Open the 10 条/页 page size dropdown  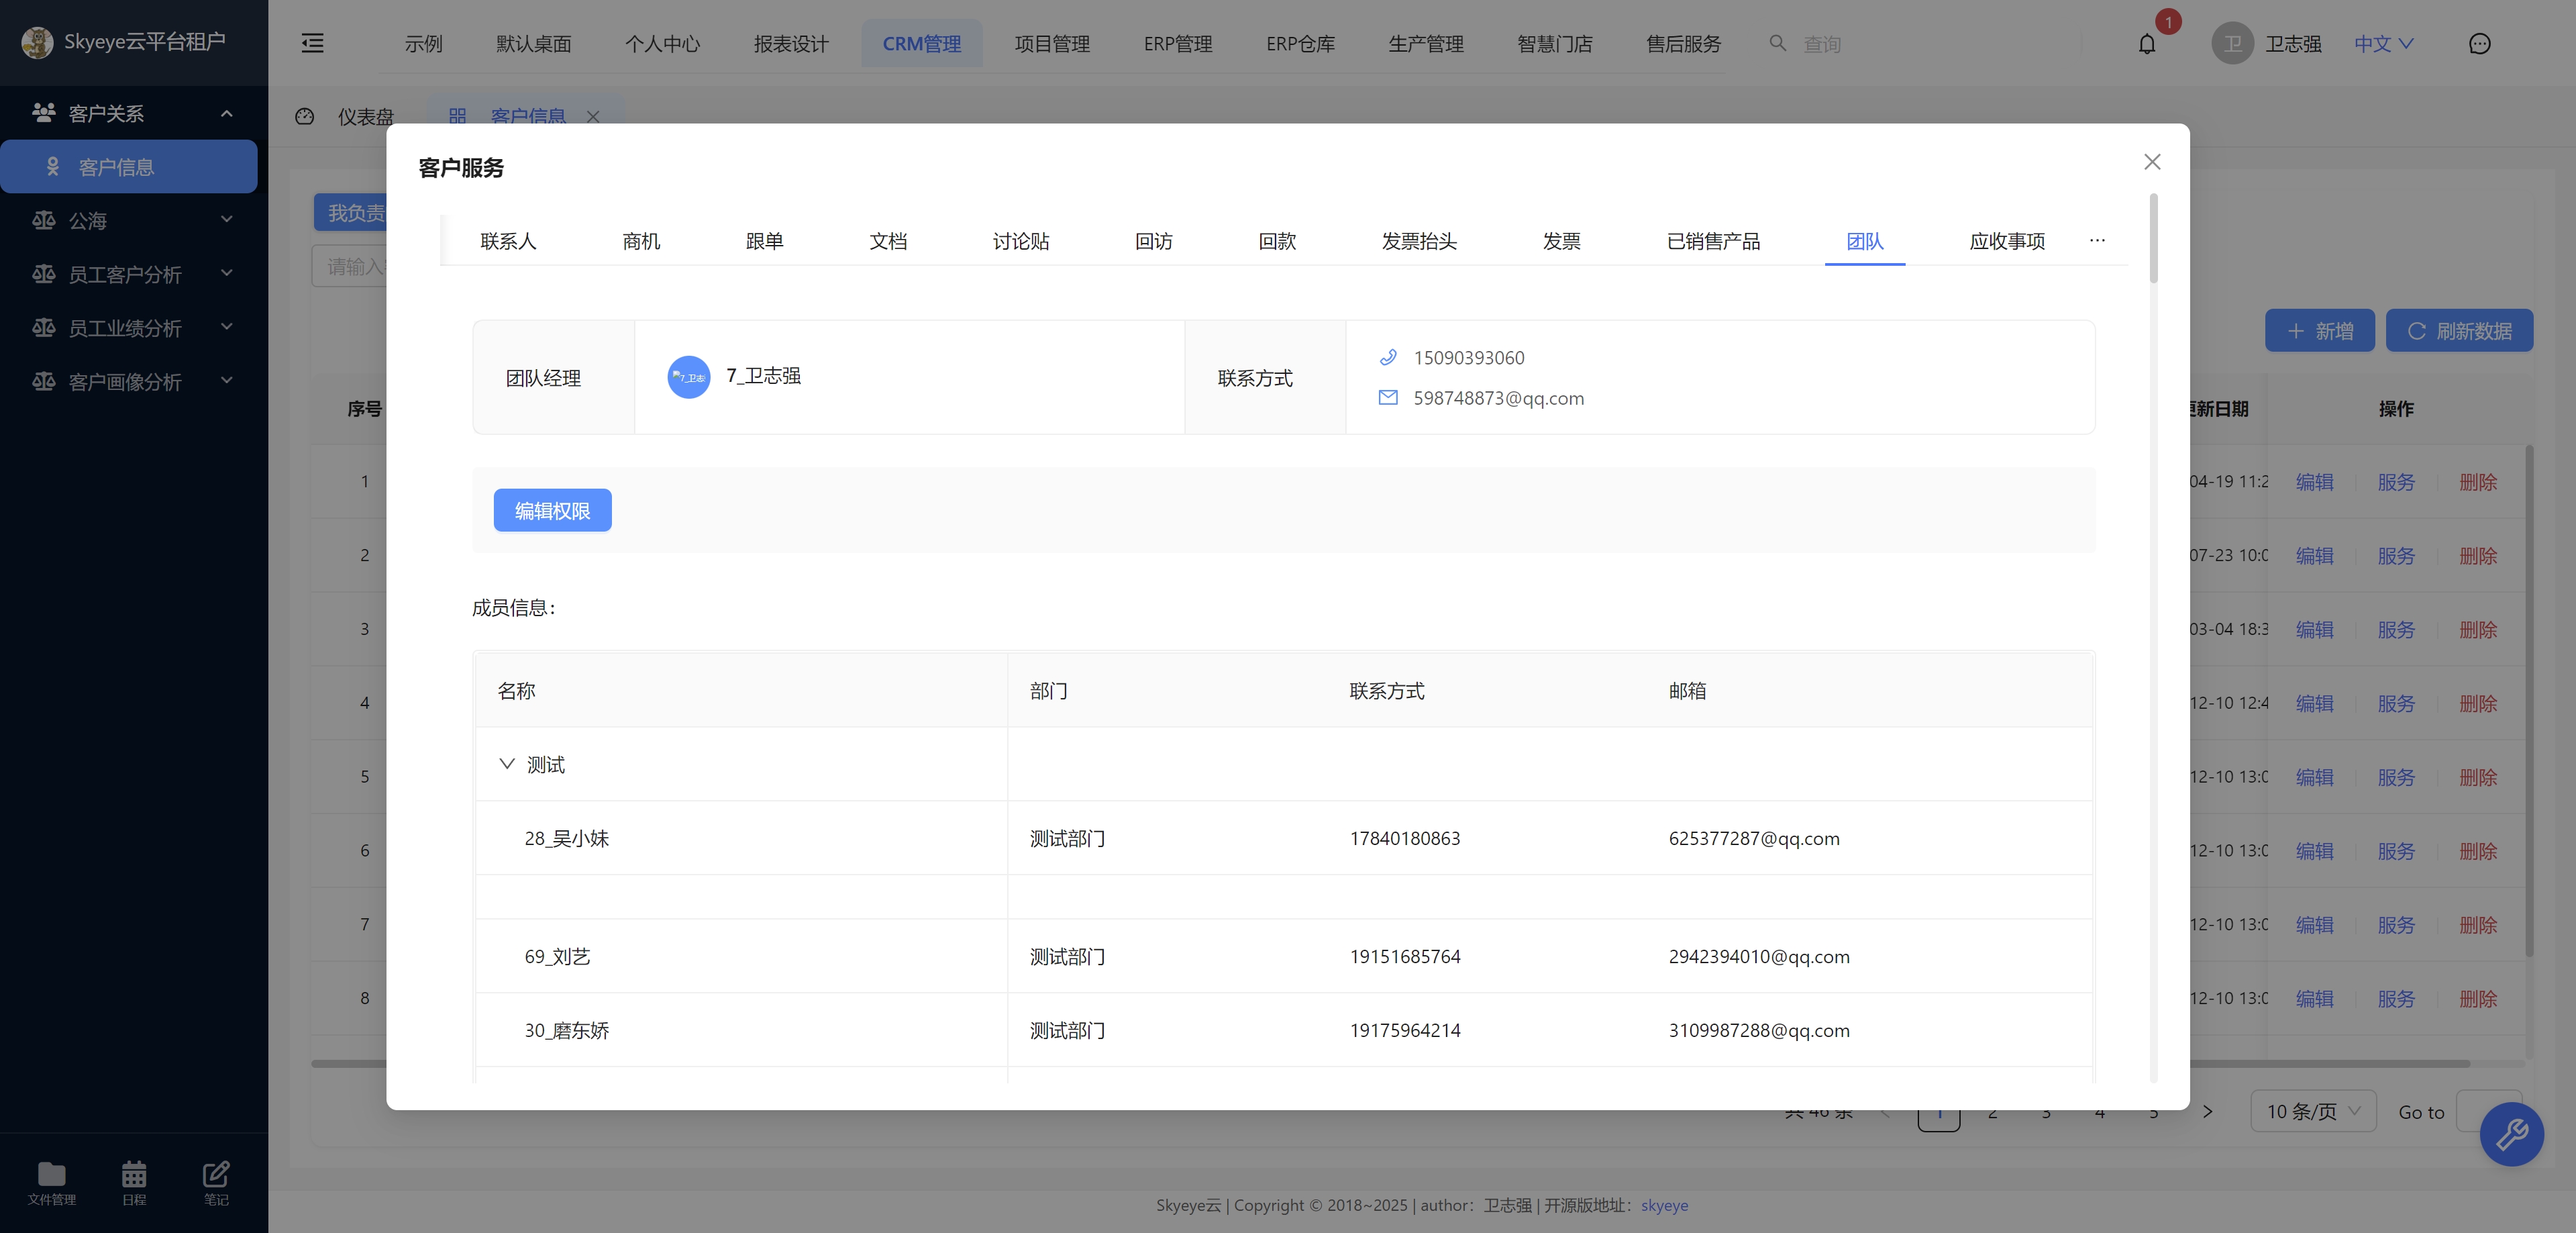coord(2313,1111)
